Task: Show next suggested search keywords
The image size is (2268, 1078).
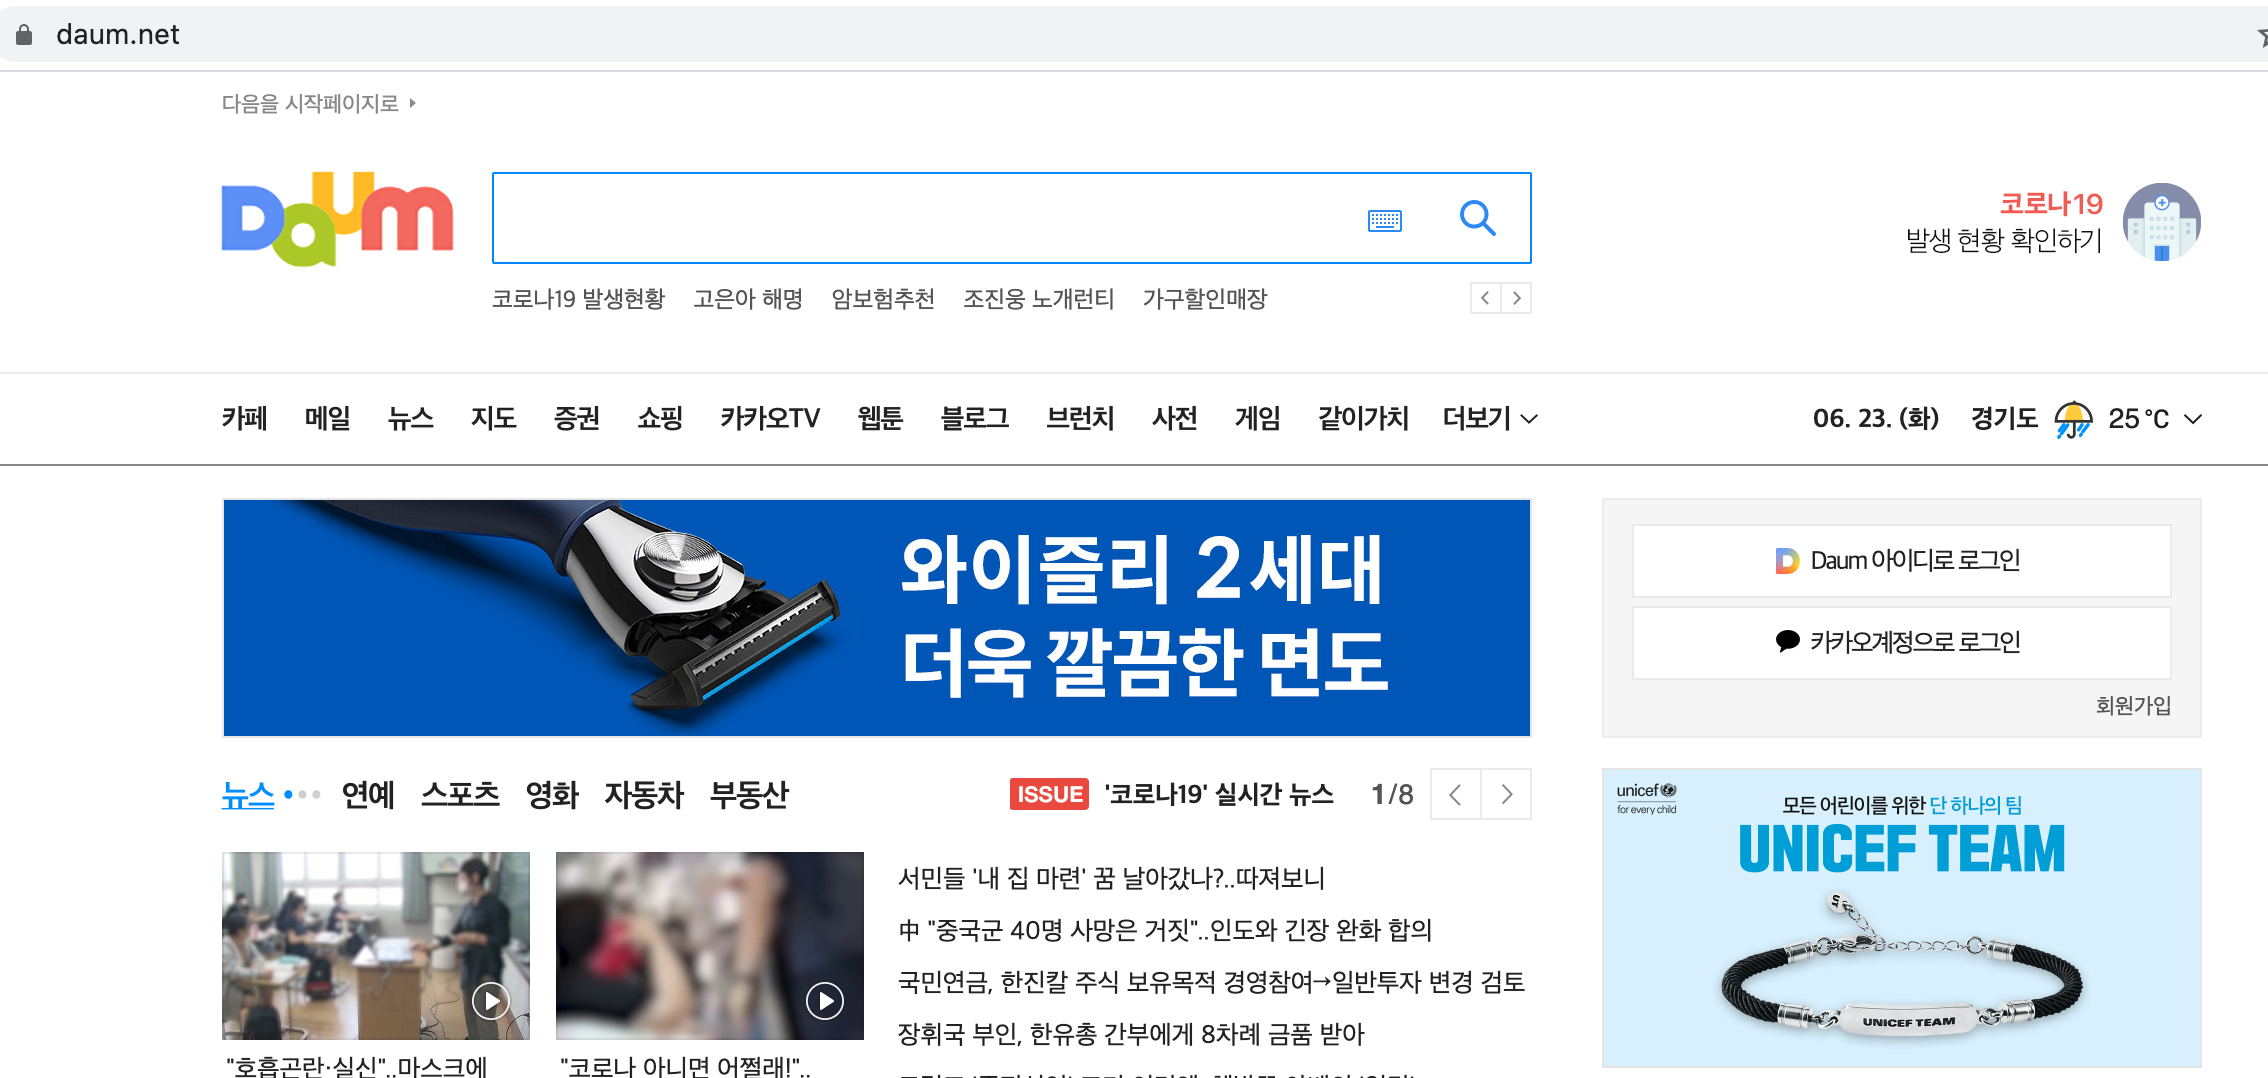Action: (1516, 298)
